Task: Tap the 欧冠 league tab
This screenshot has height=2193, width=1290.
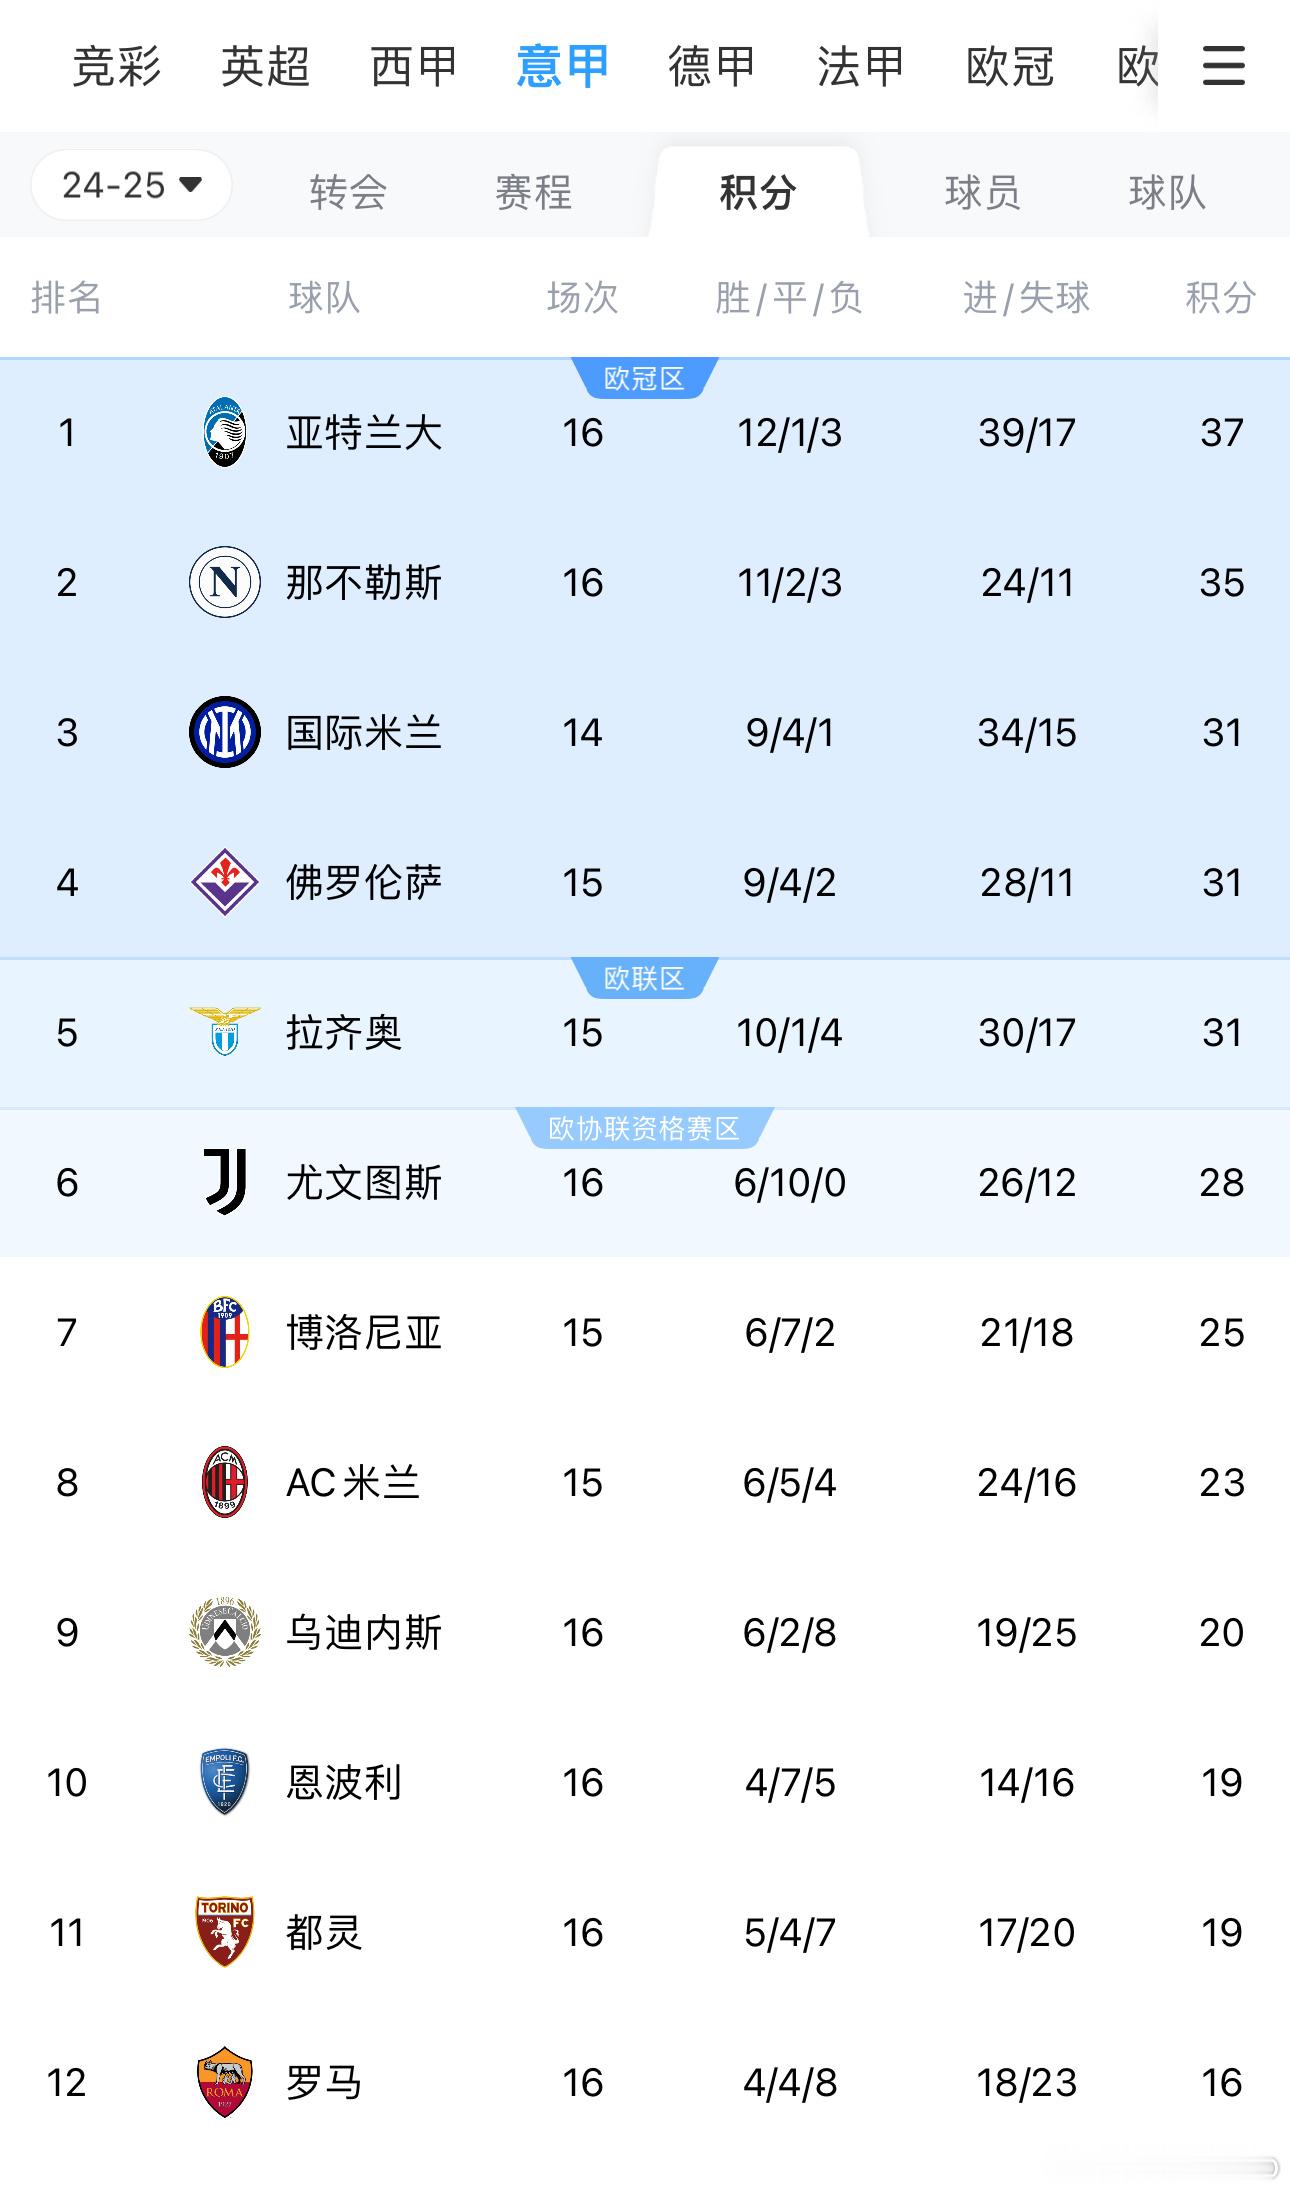Action: pyautogui.click(x=1010, y=67)
